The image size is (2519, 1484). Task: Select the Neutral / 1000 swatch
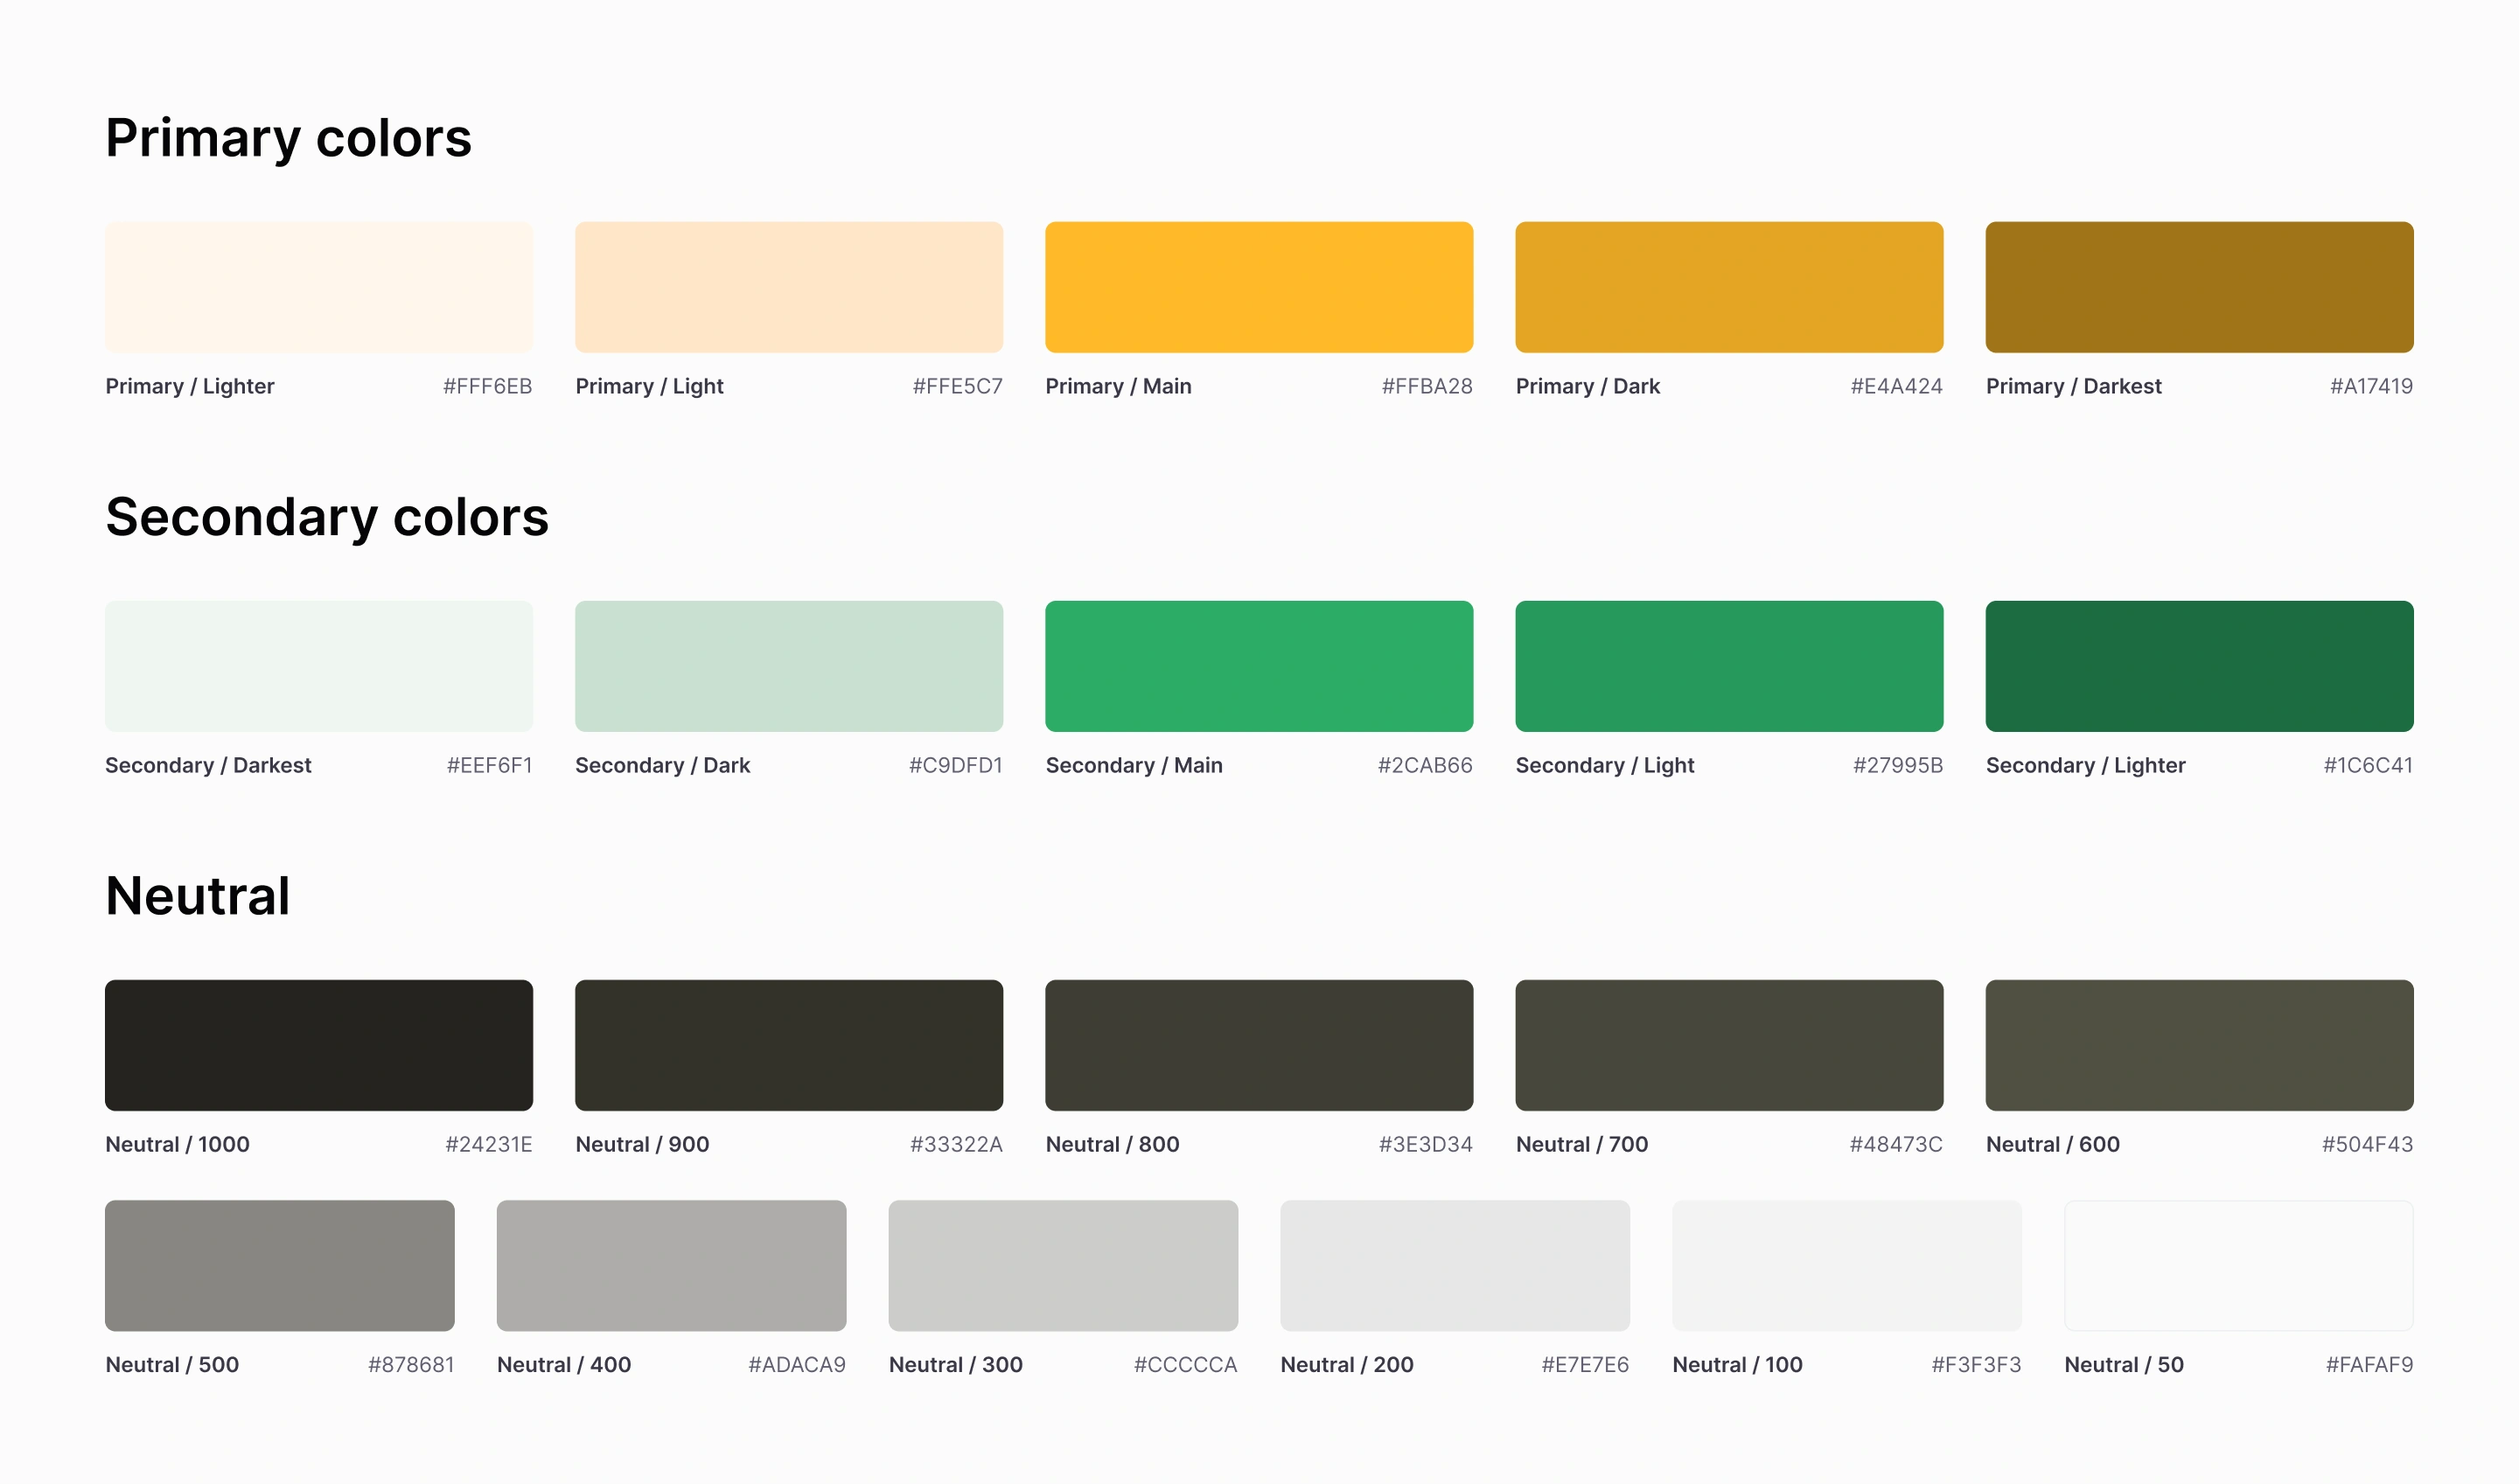pos(319,1045)
